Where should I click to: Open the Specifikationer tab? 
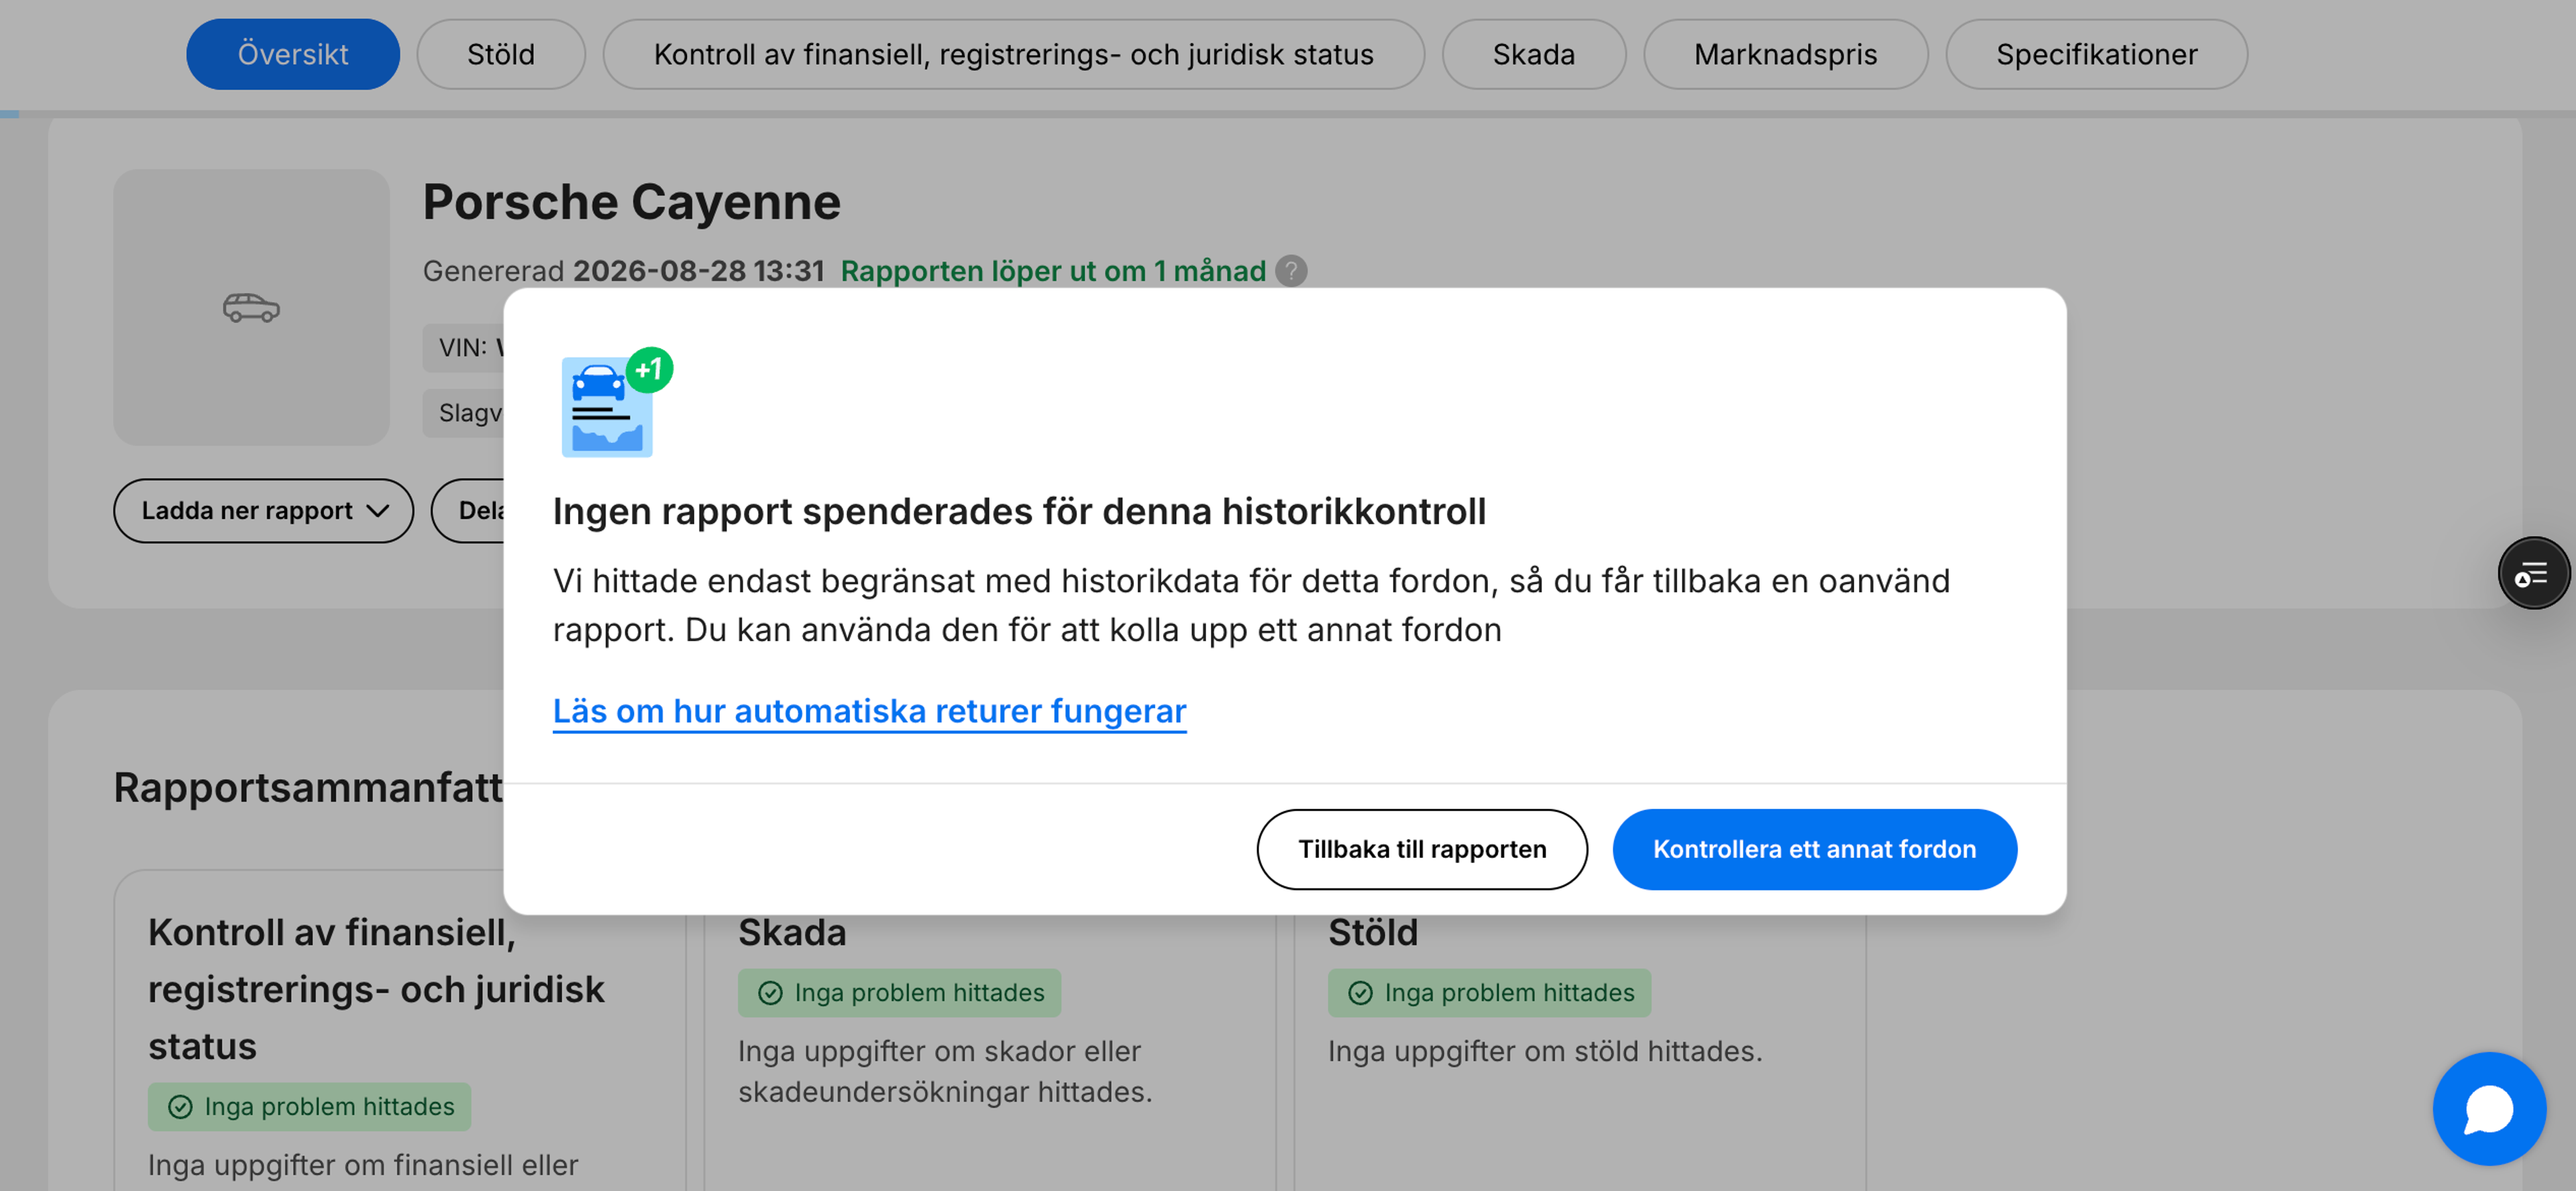(2096, 54)
